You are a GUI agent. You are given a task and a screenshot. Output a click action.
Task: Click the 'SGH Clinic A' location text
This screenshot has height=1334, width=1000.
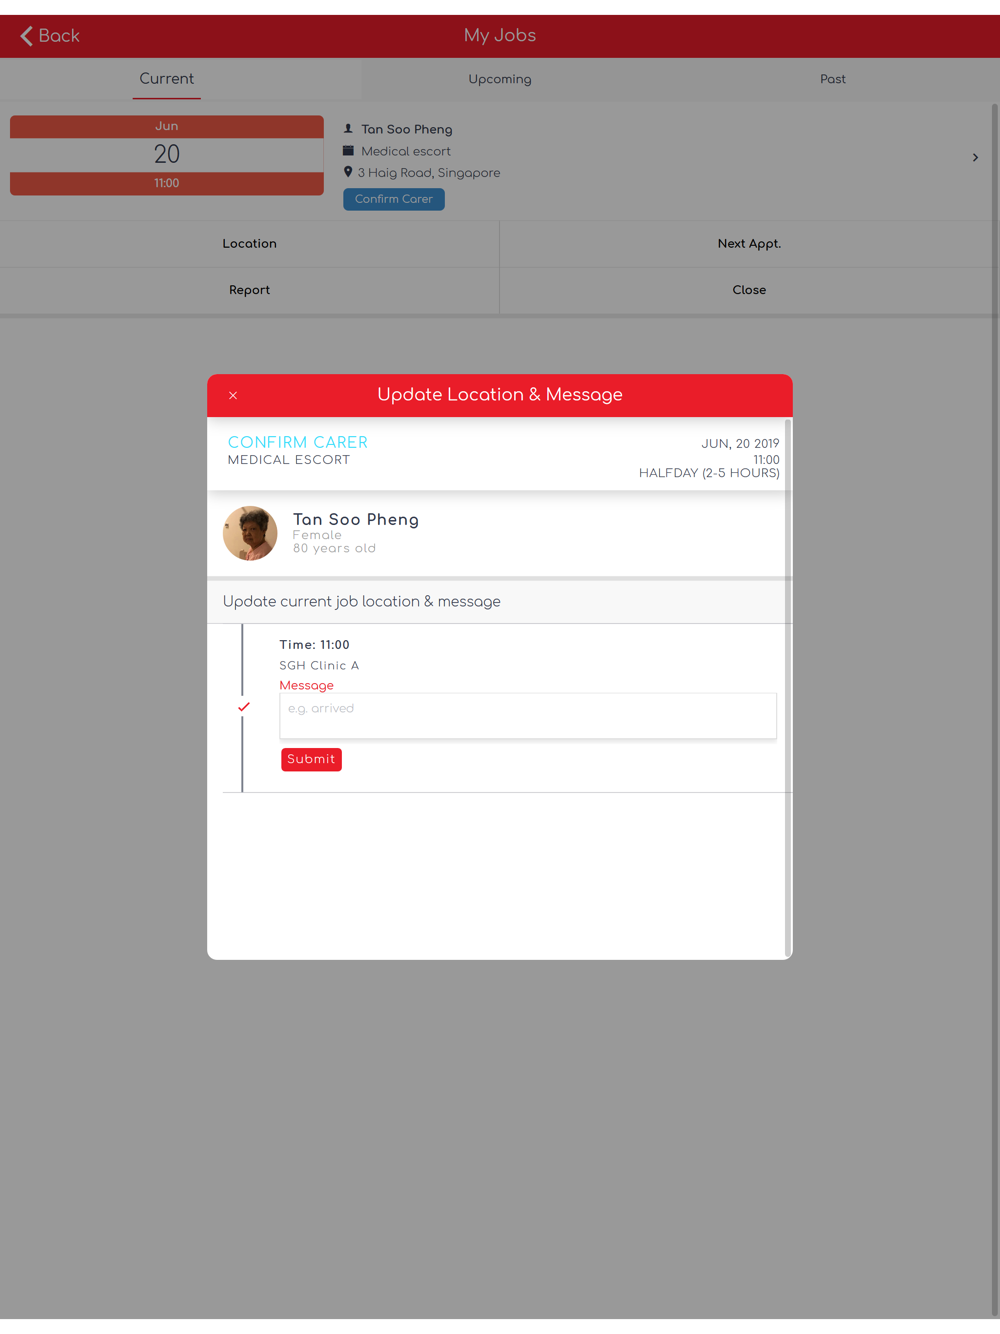[x=319, y=665]
